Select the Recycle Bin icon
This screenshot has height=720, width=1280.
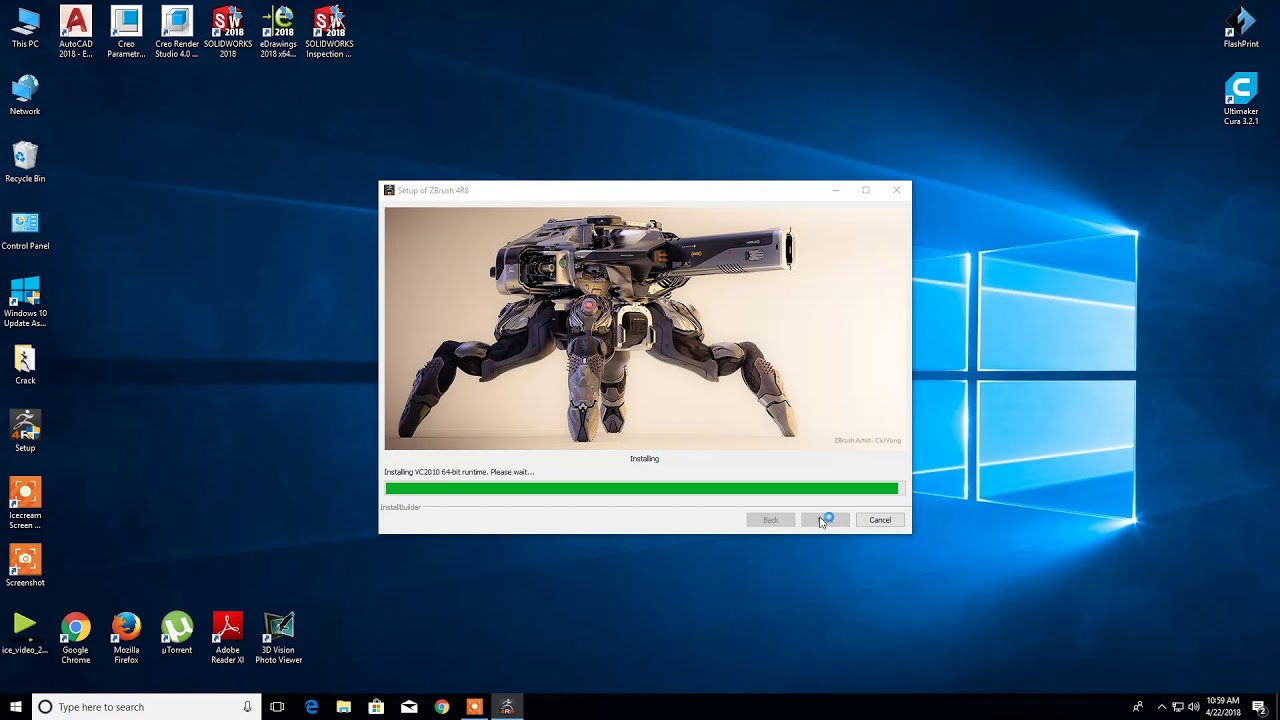click(x=25, y=162)
